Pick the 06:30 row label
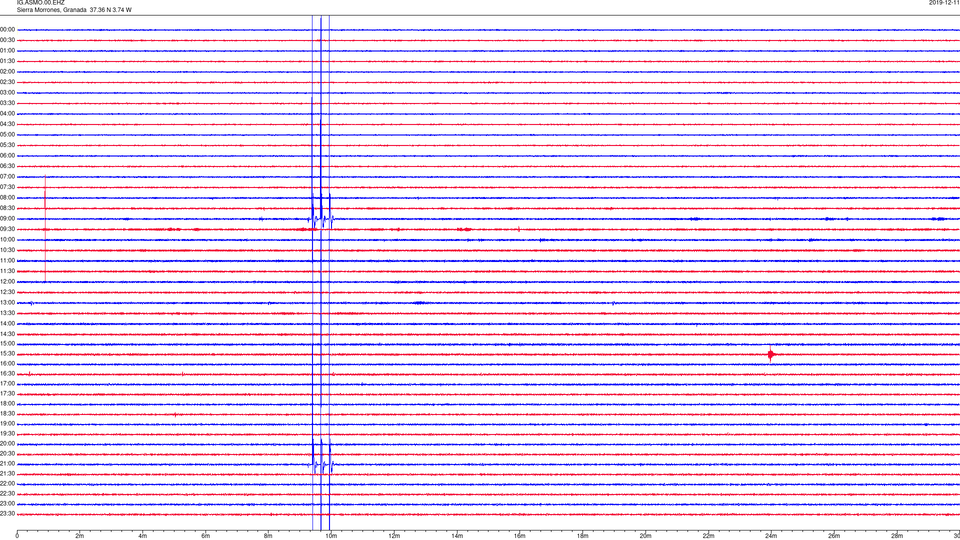 point(7,166)
